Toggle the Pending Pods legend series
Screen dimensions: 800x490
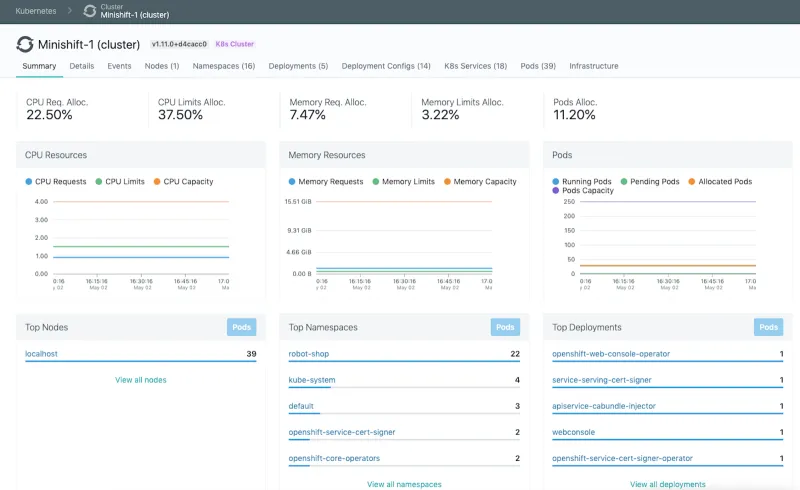tap(650, 182)
